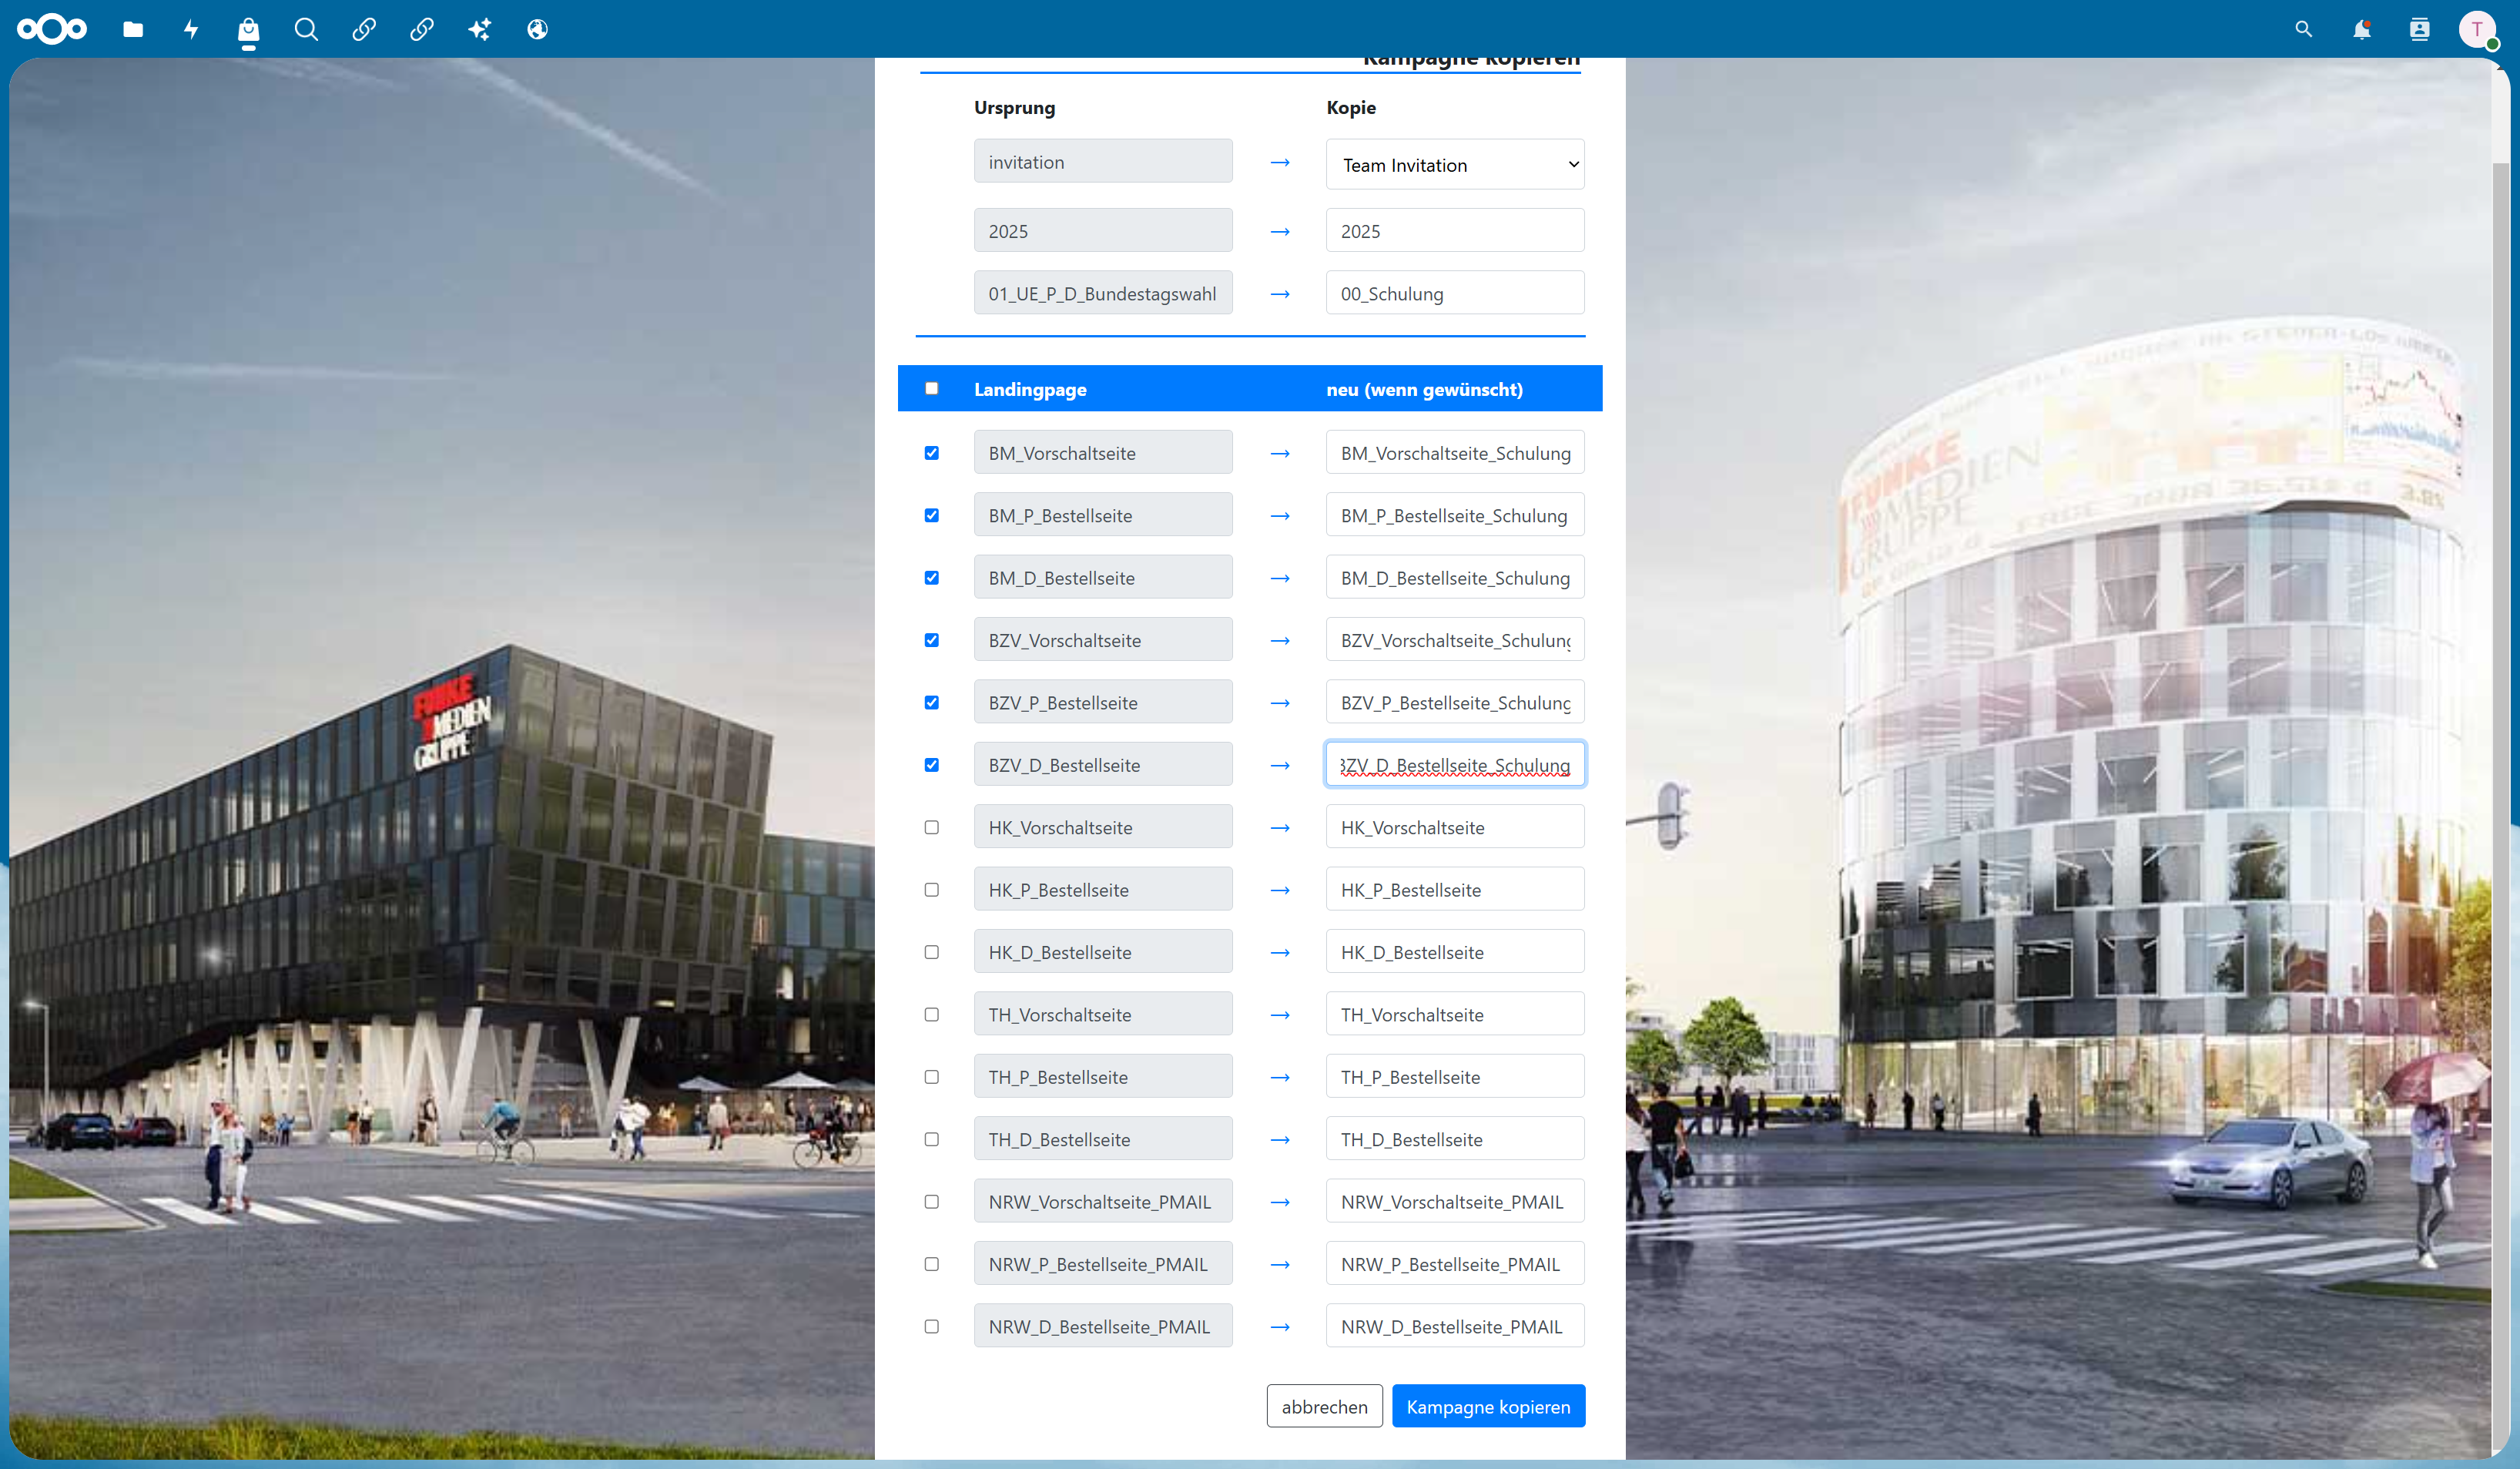Viewport: 2520px width, 1469px height.
Task: Click the read-only 01_UE_P_D_Bundestagswahl field
Action: [x=1103, y=293]
